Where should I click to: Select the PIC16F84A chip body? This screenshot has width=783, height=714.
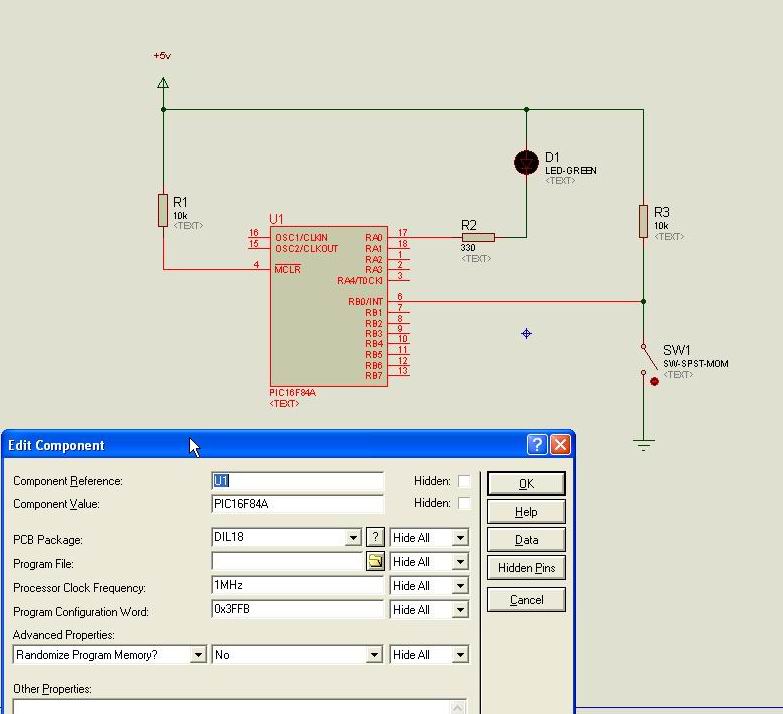[329, 306]
